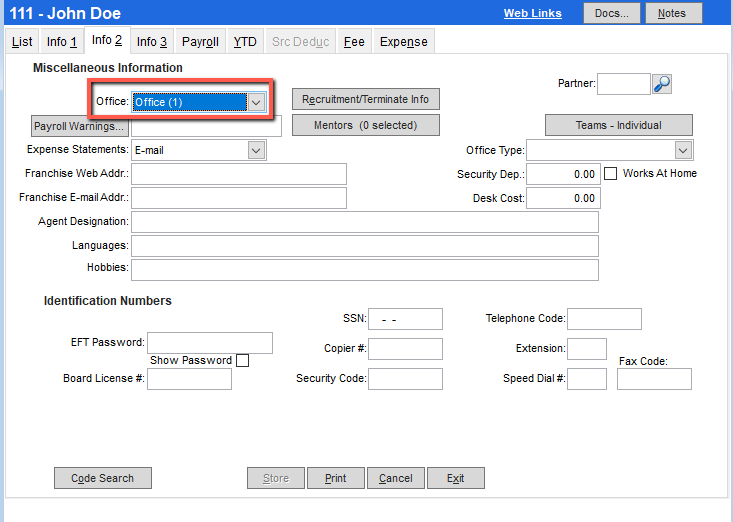Go to the Expense tab

click(403, 42)
